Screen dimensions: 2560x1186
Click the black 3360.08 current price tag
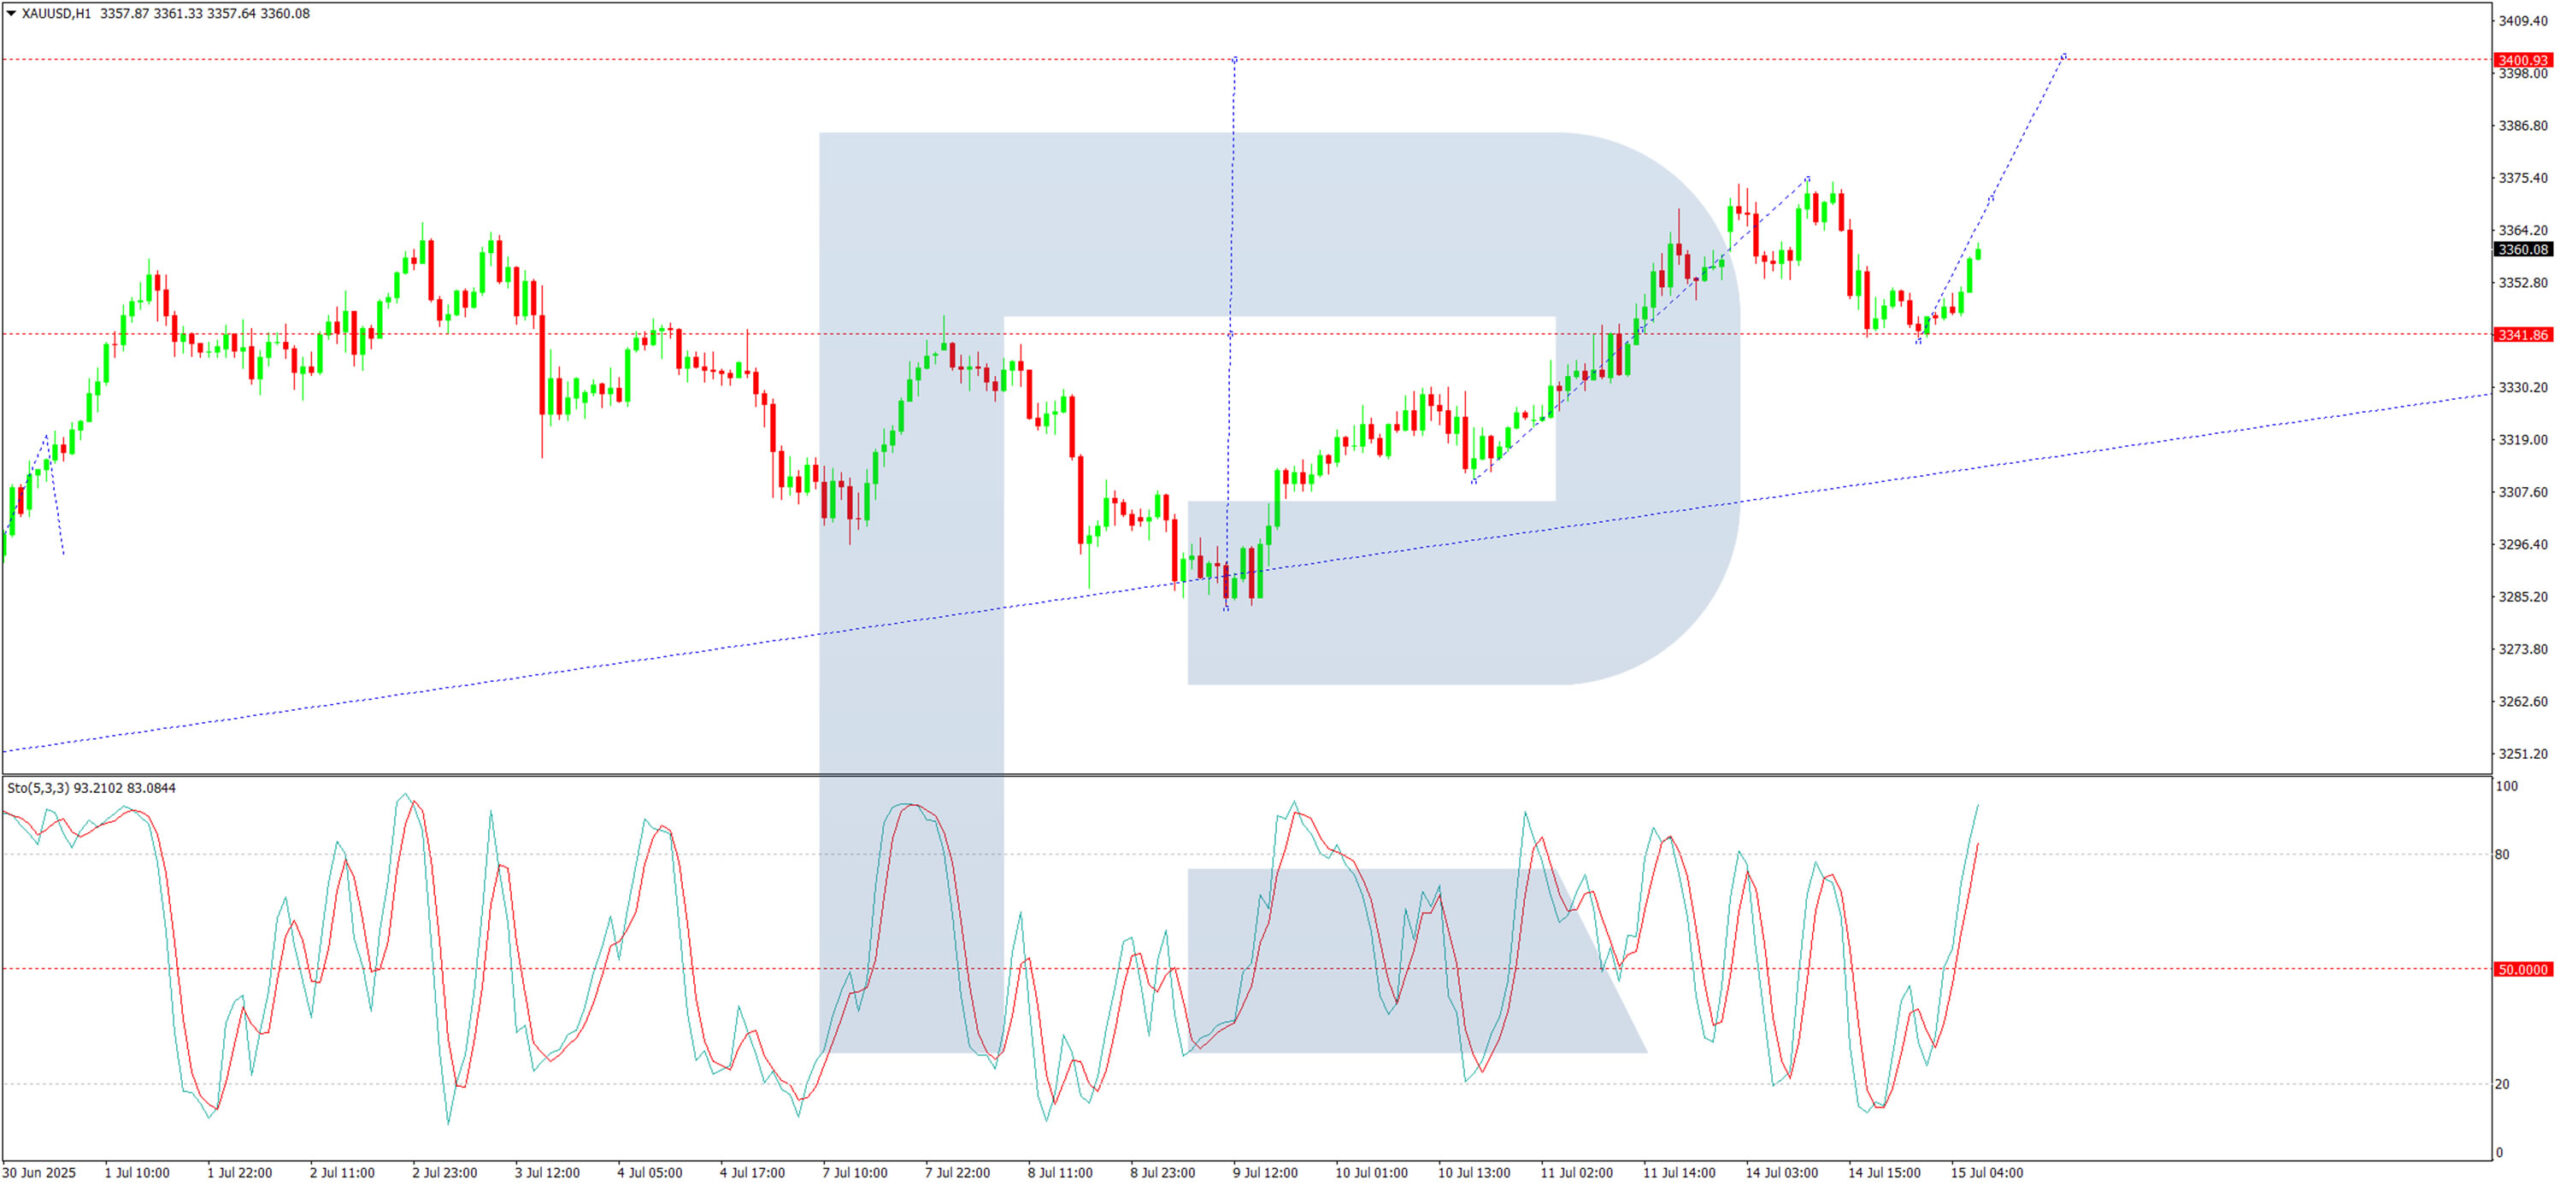click(x=2522, y=250)
